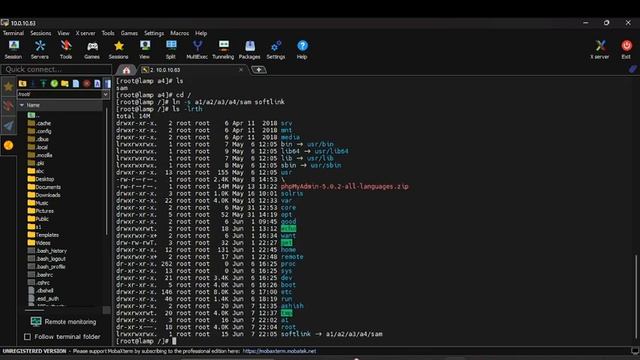Select the Documents folder
This screenshot has height=360, width=640.
(x=44, y=187)
